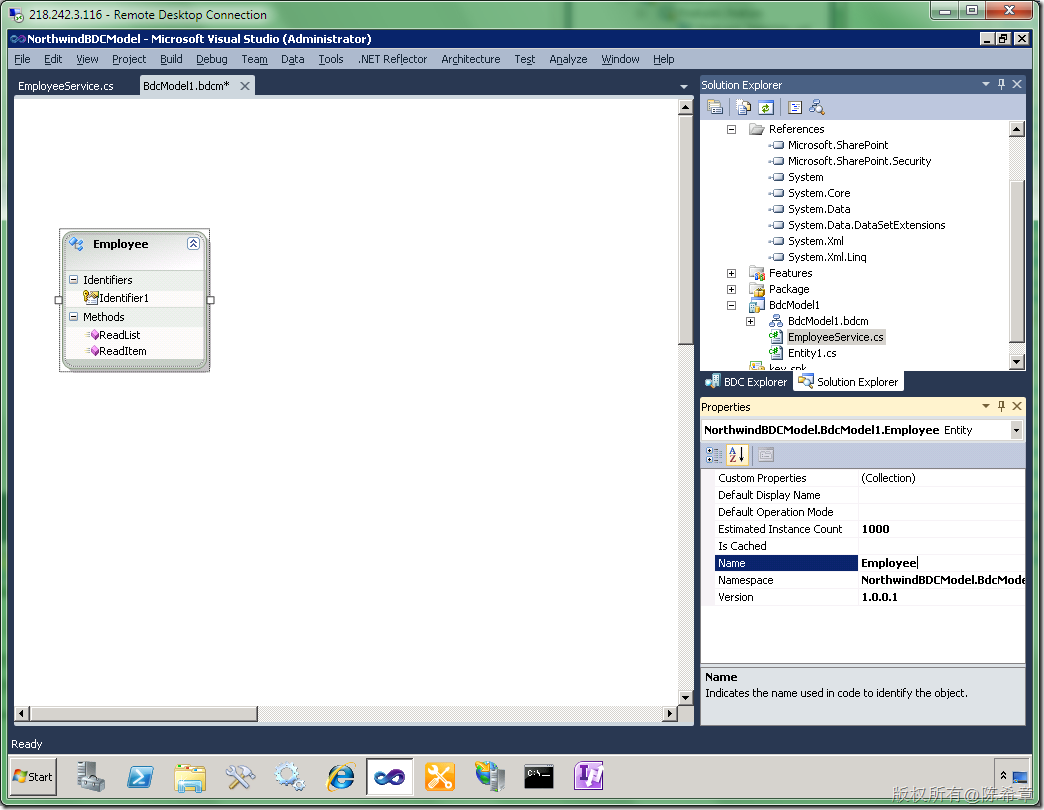The height and width of the screenshot is (810, 1044).
Task: Expand the BdcModel1.bdcm file node
Action: [x=750, y=321]
